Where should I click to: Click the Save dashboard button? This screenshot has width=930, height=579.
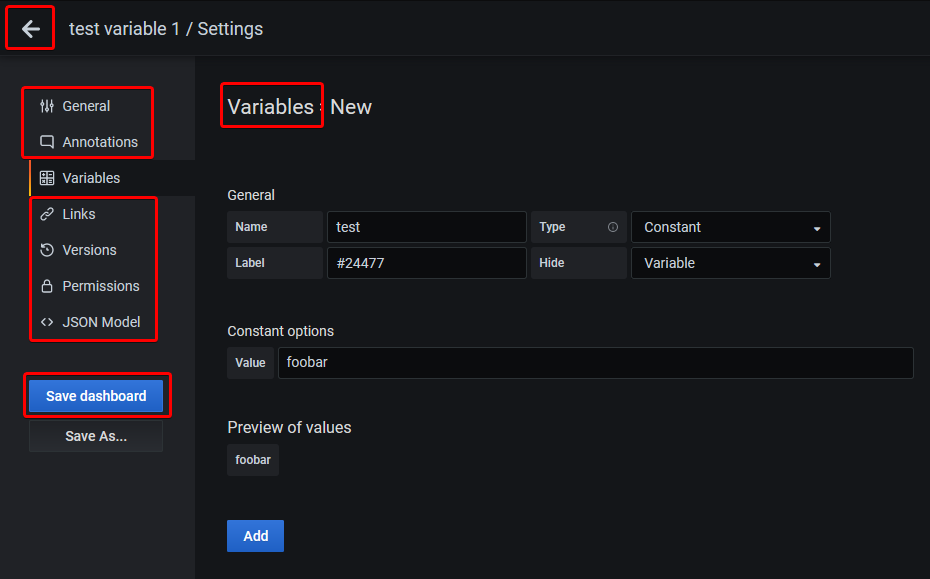(95, 395)
